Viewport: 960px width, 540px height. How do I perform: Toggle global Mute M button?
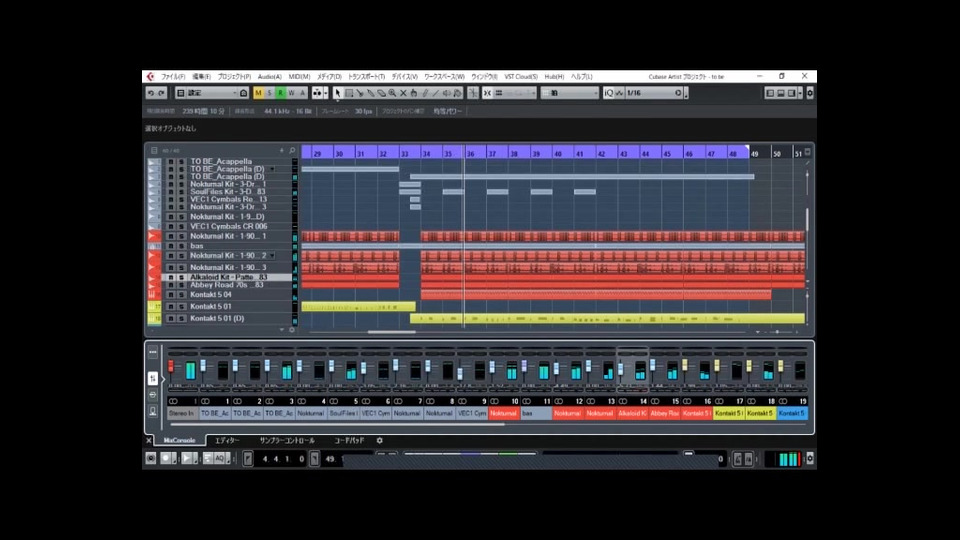pos(258,93)
